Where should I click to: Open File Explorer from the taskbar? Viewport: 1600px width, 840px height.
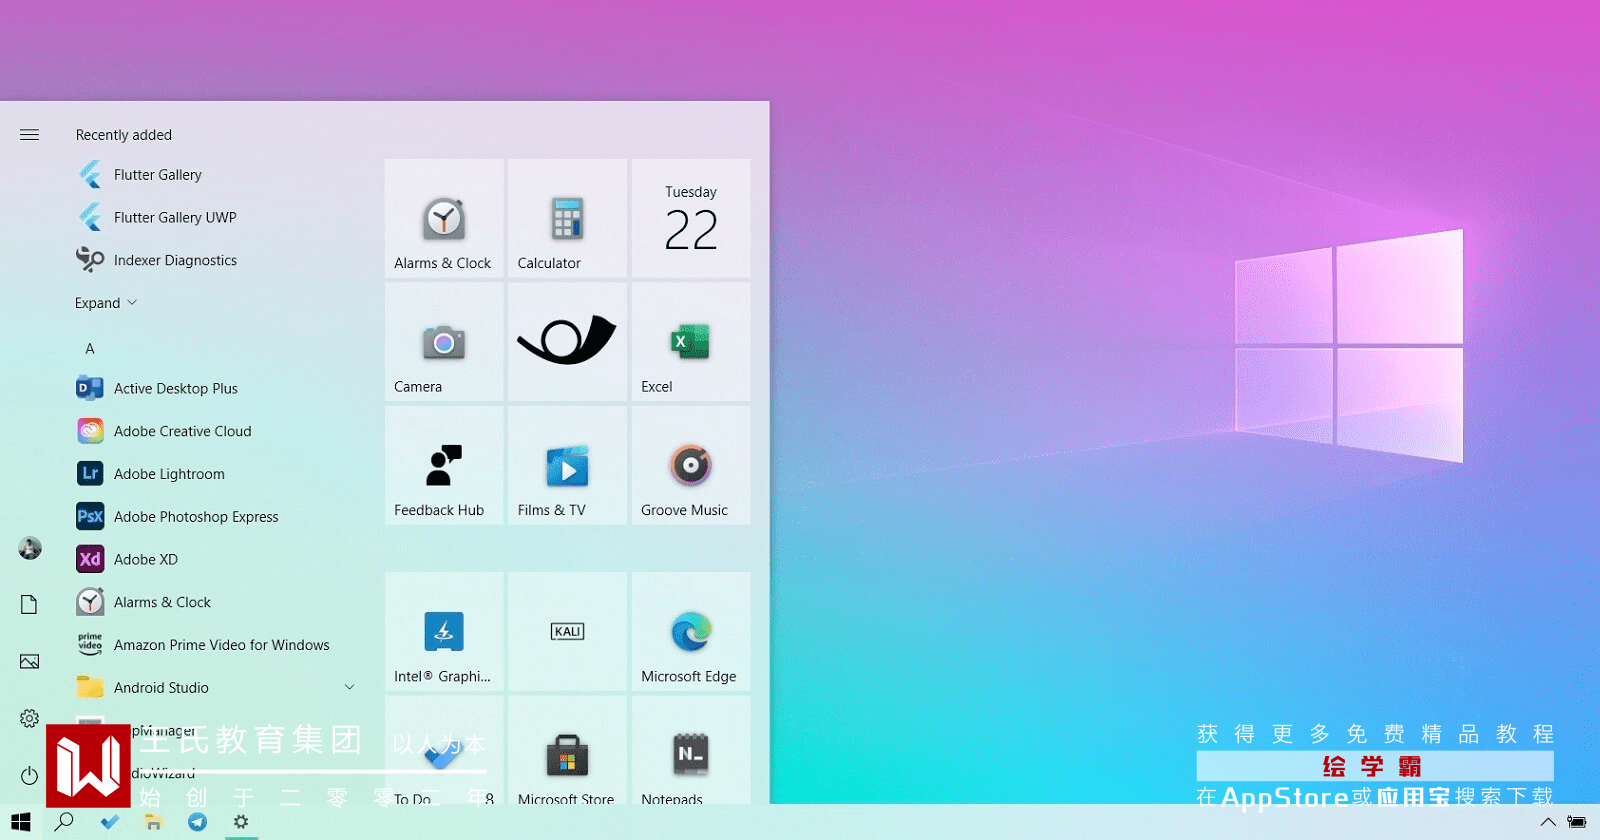154,822
